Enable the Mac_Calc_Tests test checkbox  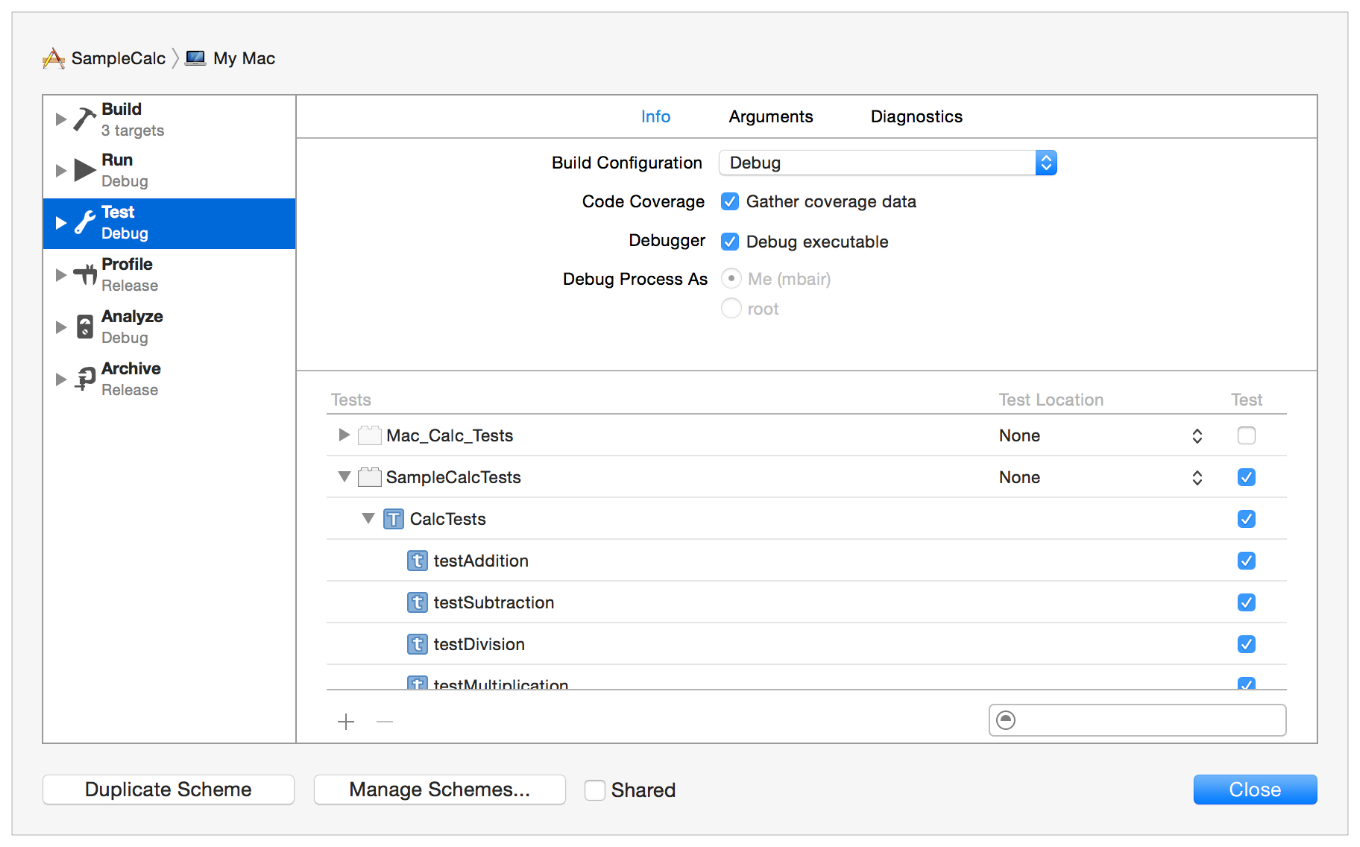pos(1246,436)
